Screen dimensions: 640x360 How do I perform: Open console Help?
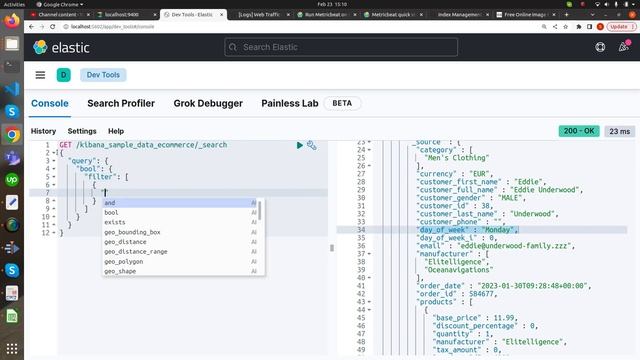pos(116,131)
